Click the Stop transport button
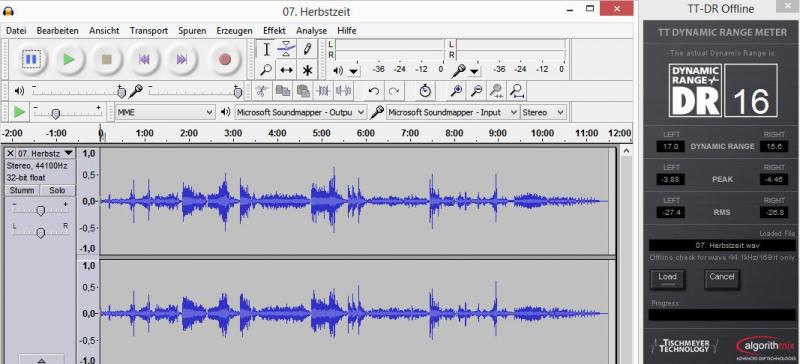Image resolution: width=800 pixels, height=364 pixels. coord(107,59)
